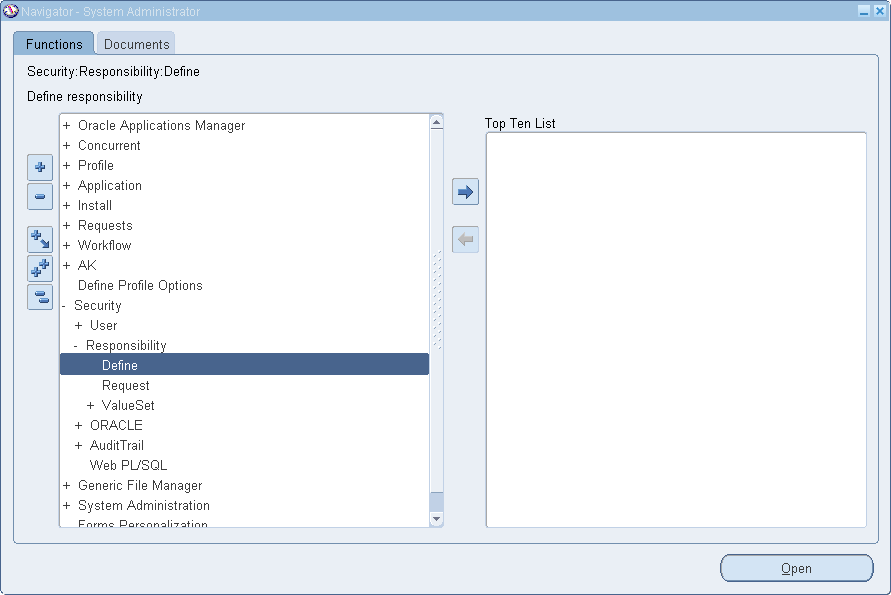The width and height of the screenshot is (891, 595).
Task: Switch to the Documents tab
Action: point(135,43)
